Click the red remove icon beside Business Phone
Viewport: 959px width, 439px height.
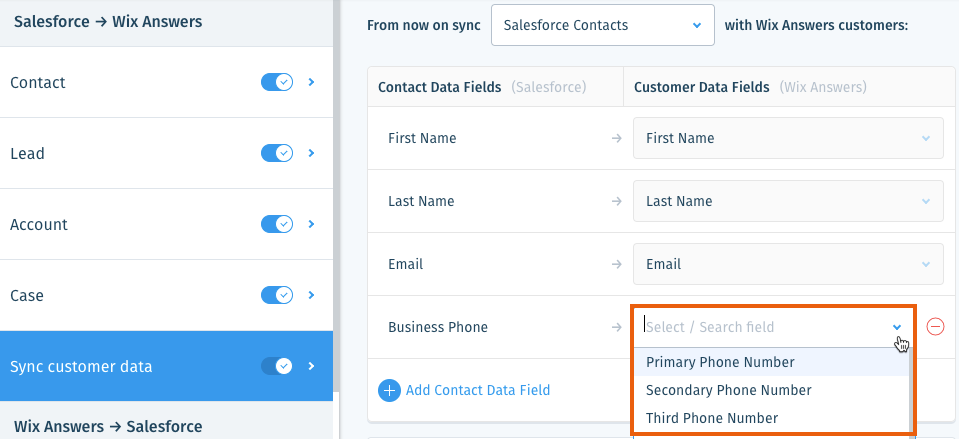click(935, 327)
